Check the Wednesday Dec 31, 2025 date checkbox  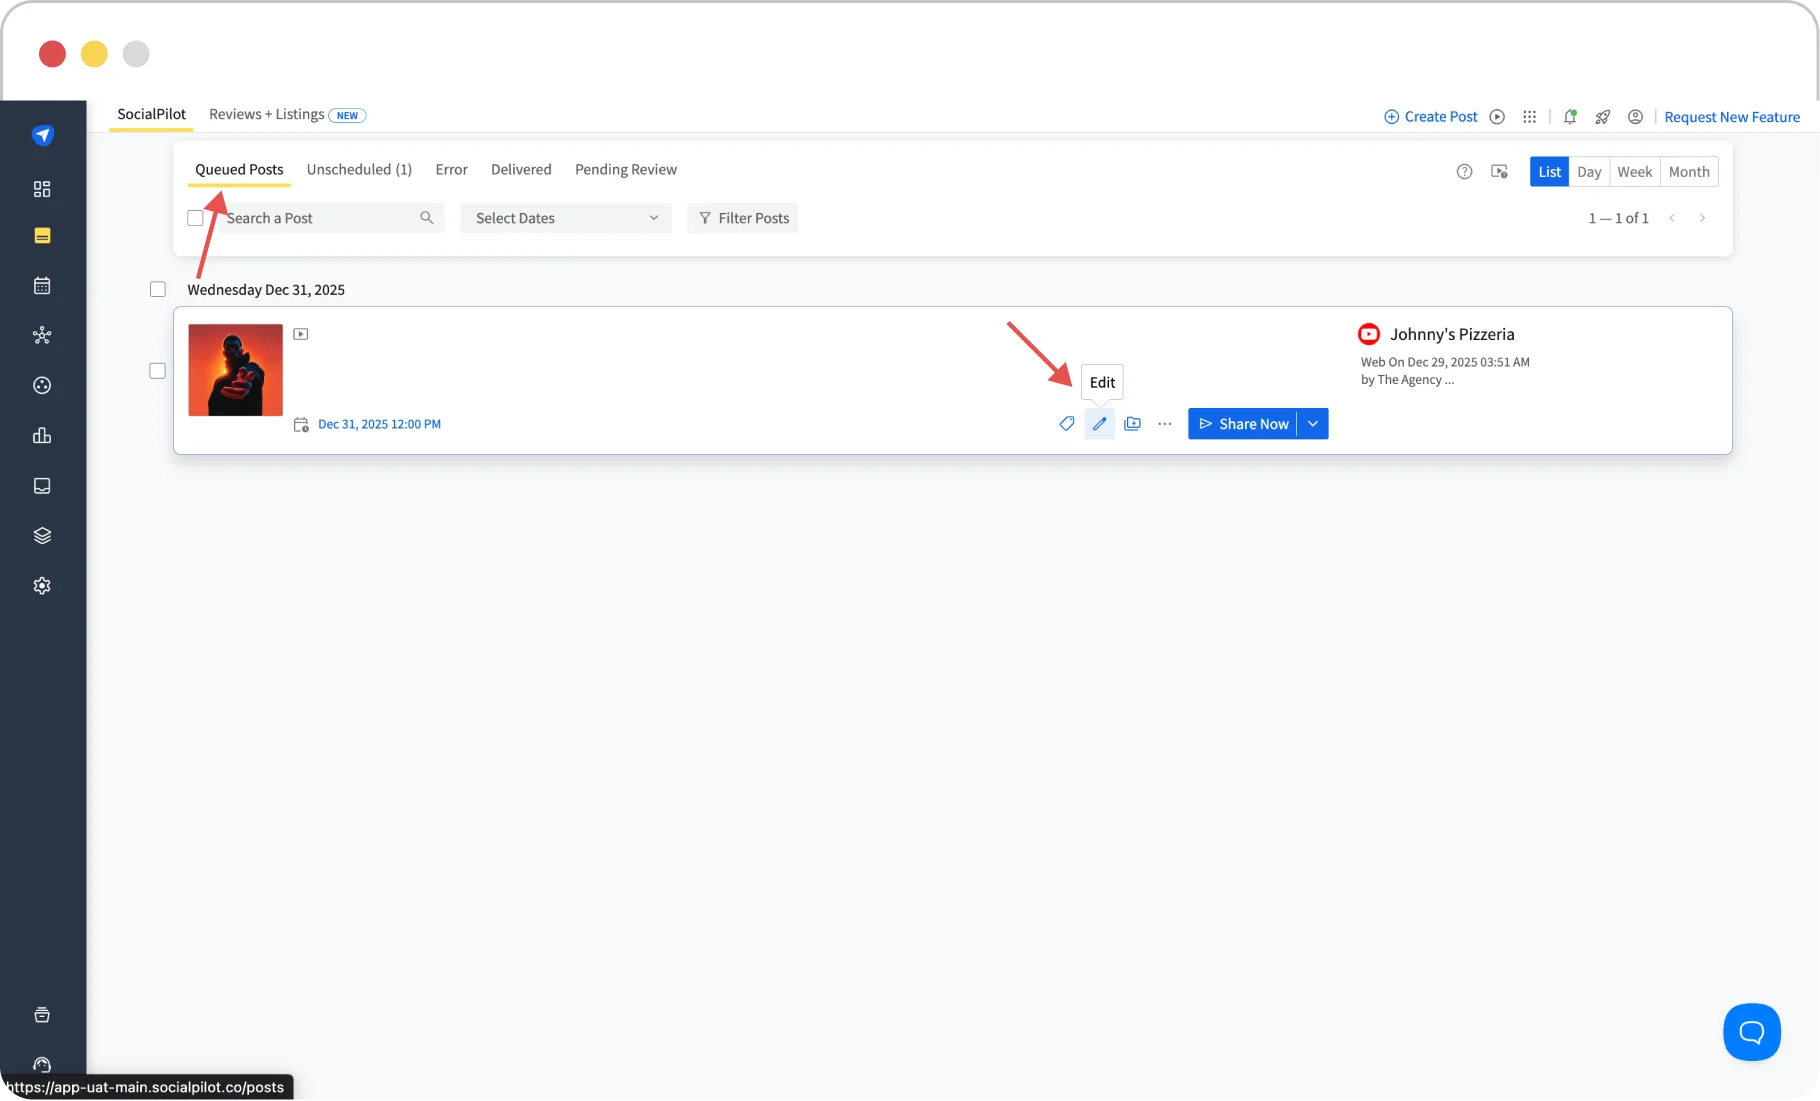[158, 289]
